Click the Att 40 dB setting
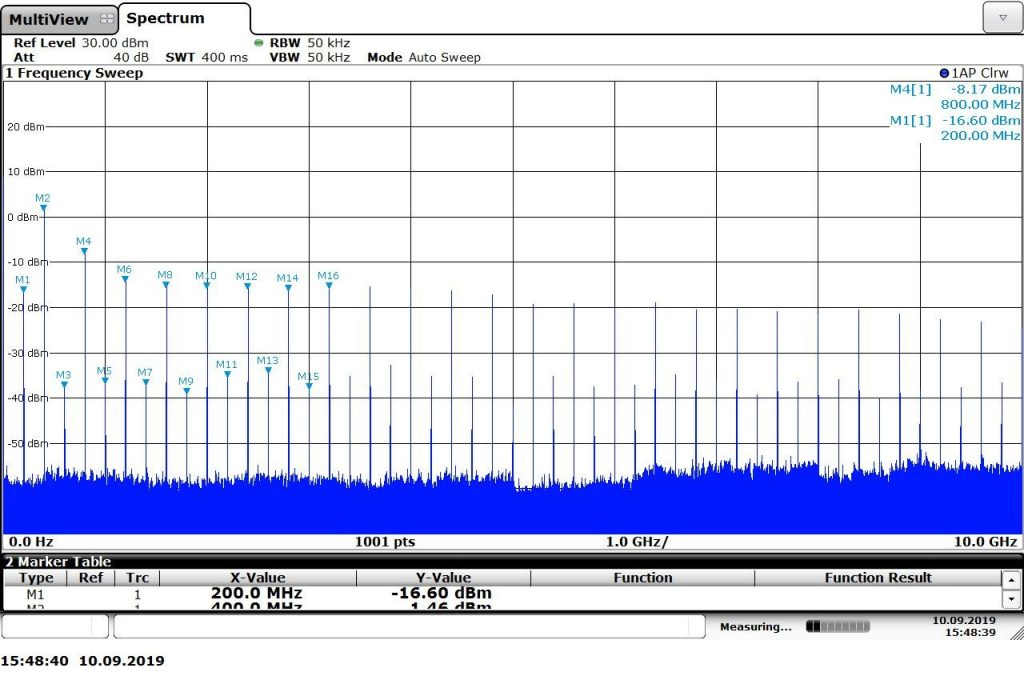 coord(81,57)
